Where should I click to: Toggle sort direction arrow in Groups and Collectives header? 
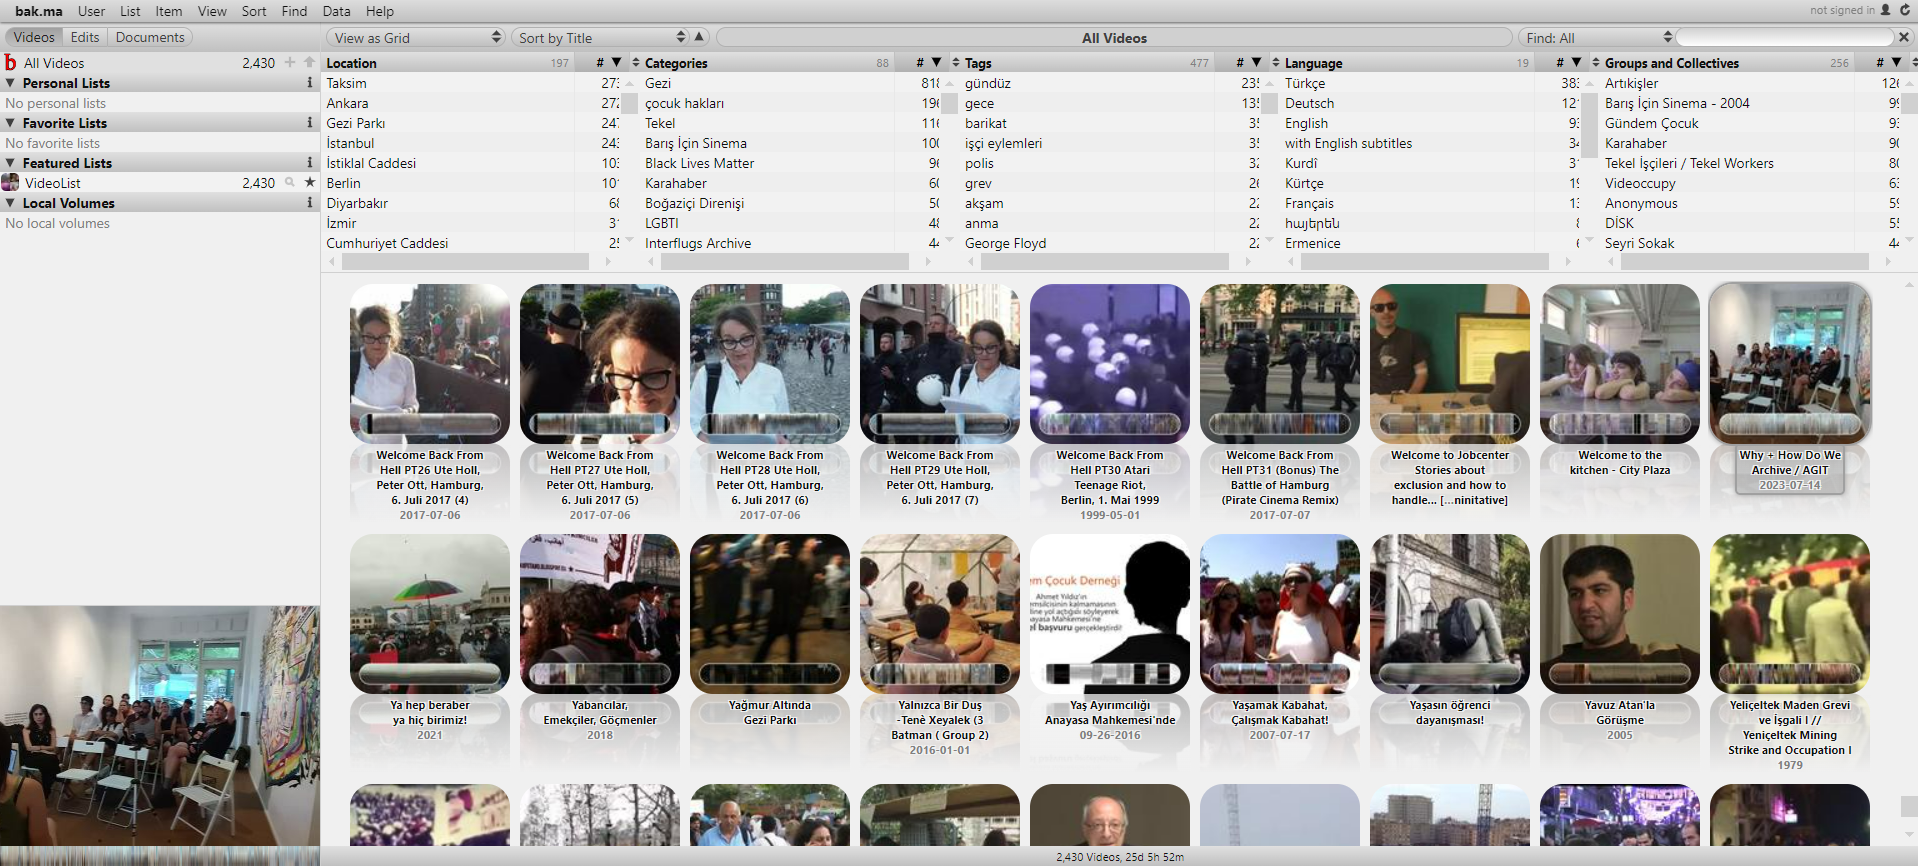[1897, 63]
